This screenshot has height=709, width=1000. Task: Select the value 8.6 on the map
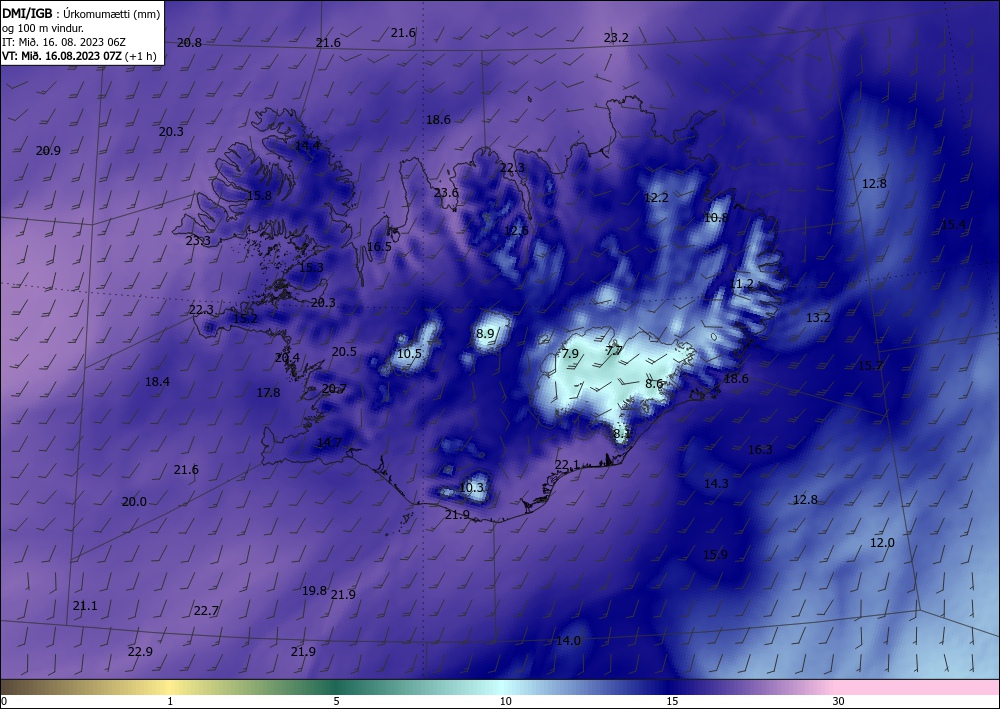654,383
